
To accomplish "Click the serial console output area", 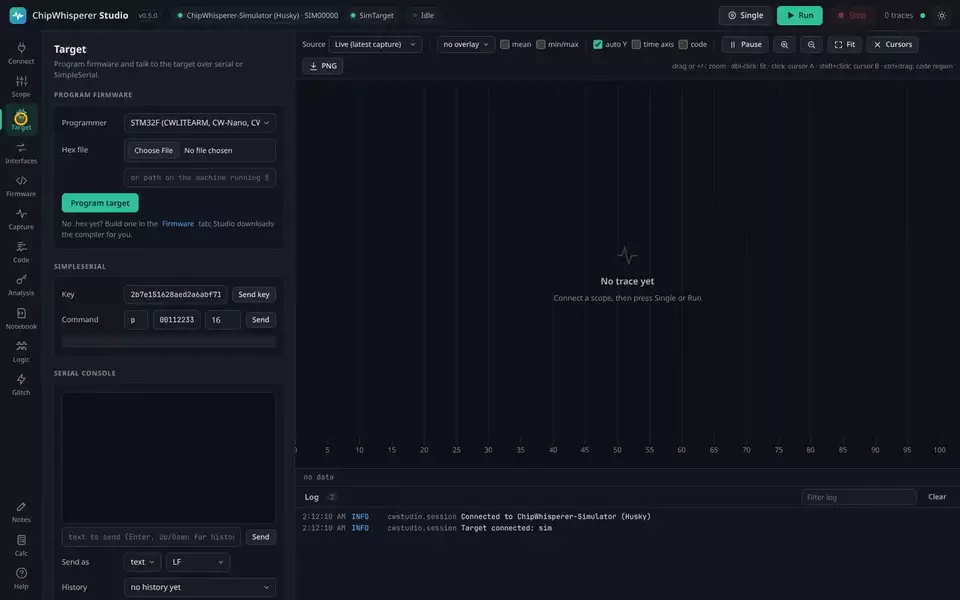I will pyautogui.click(x=168, y=458).
